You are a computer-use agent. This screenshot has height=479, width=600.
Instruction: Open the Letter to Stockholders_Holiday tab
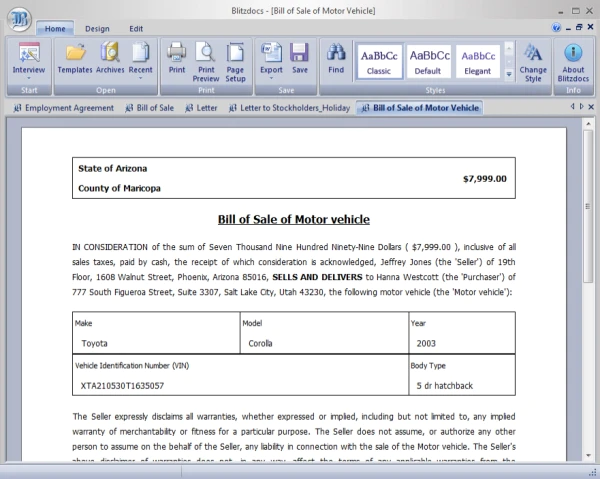(289, 108)
